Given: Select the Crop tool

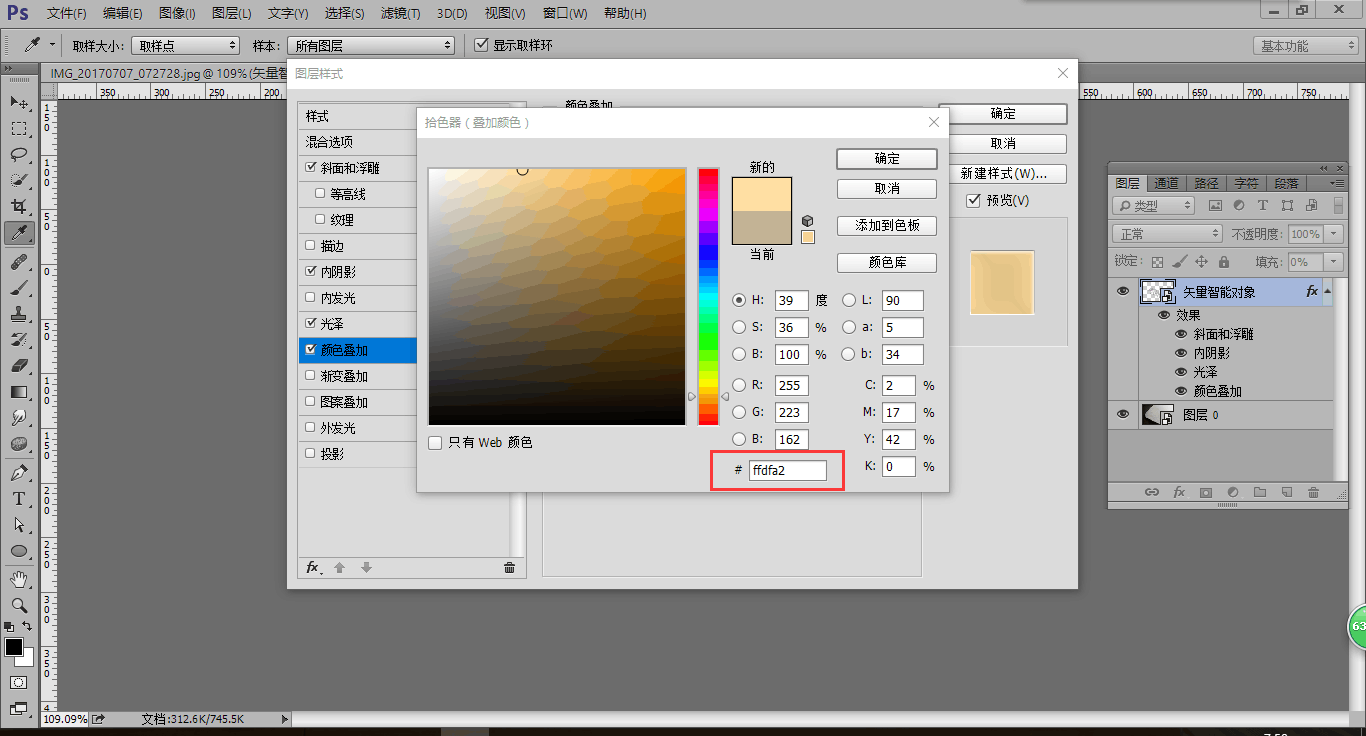Looking at the screenshot, I should tap(19, 207).
